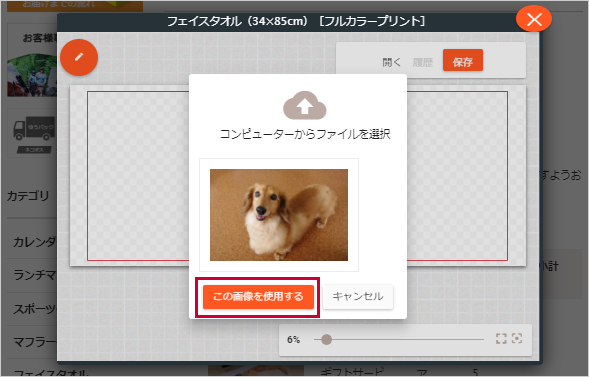
Task: Click the キャンセル button
Action: tap(358, 297)
